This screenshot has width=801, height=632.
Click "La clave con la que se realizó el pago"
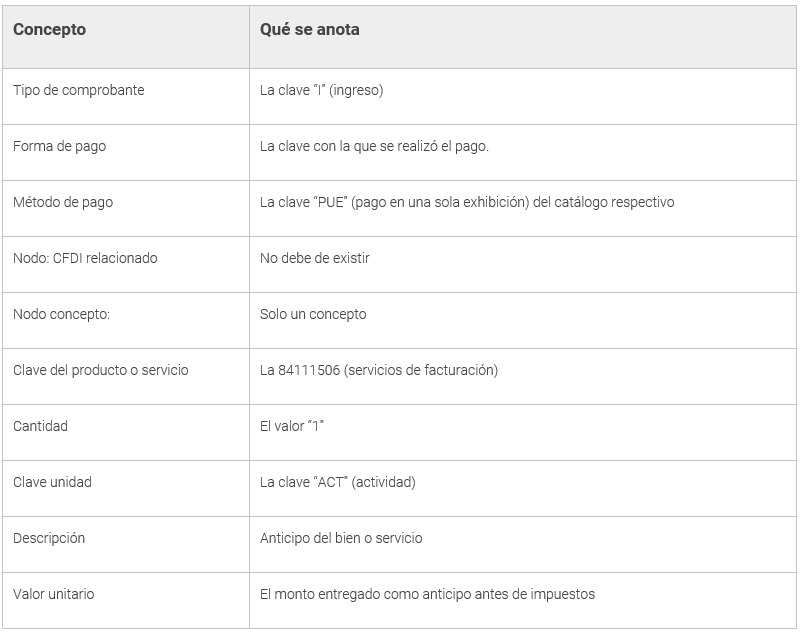(374, 146)
